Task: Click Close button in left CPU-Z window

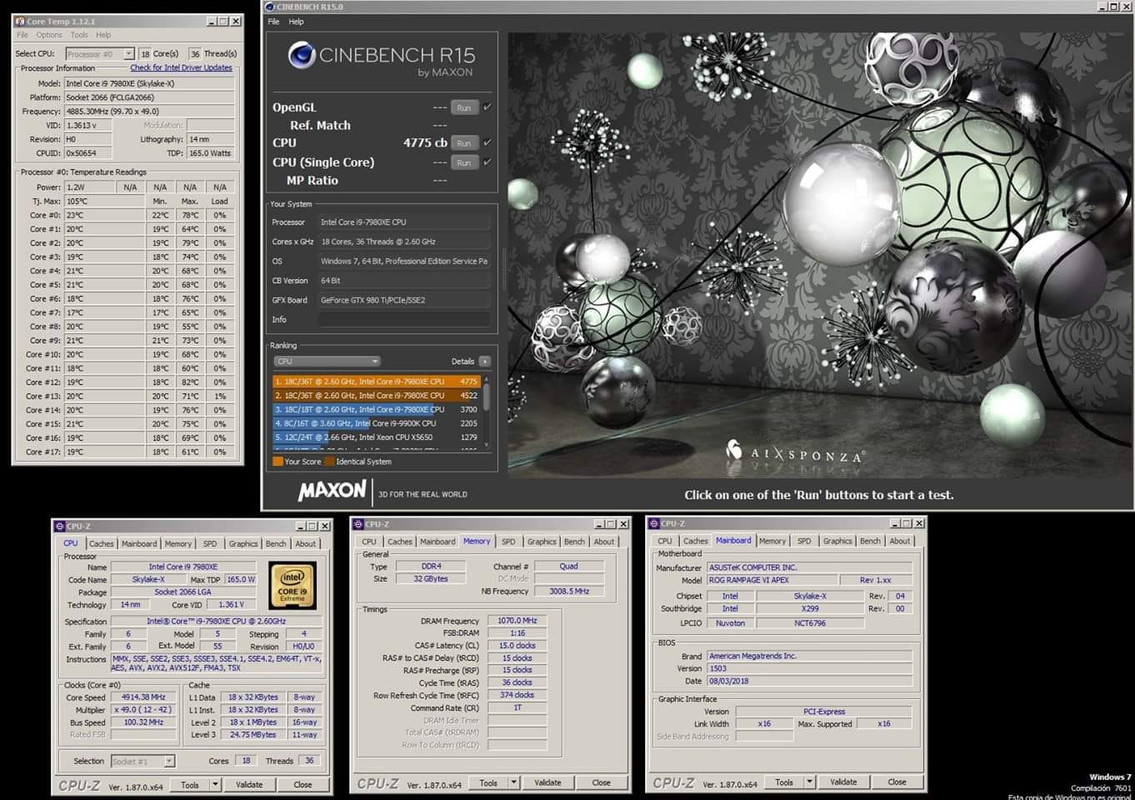Action: (x=303, y=785)
